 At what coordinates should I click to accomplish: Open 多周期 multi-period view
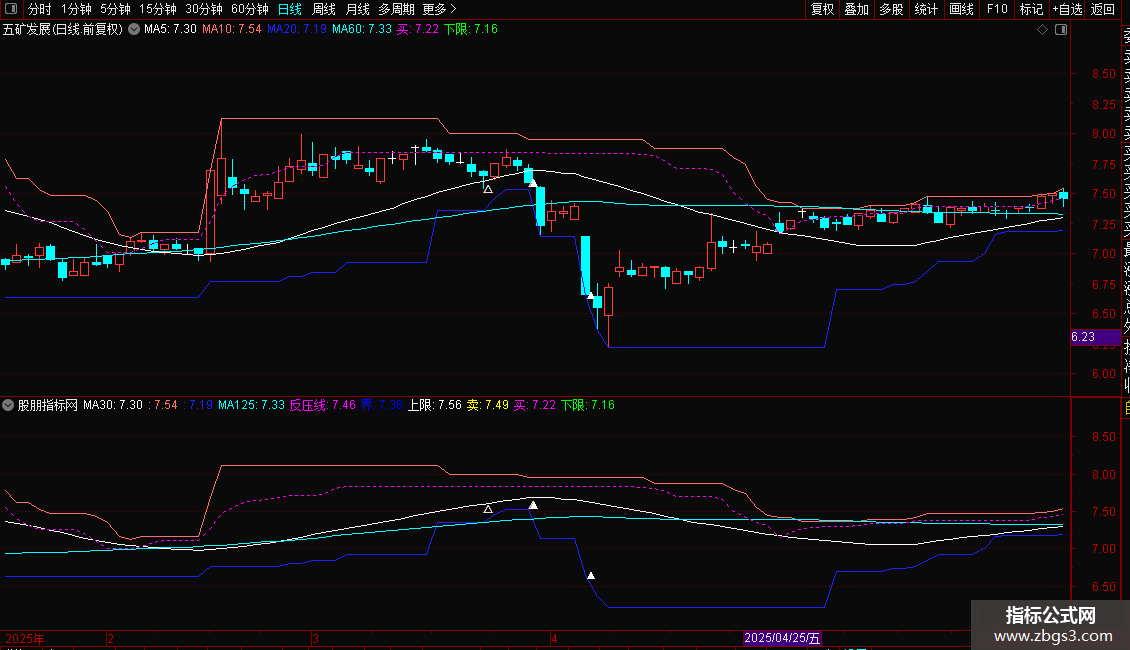396,9
